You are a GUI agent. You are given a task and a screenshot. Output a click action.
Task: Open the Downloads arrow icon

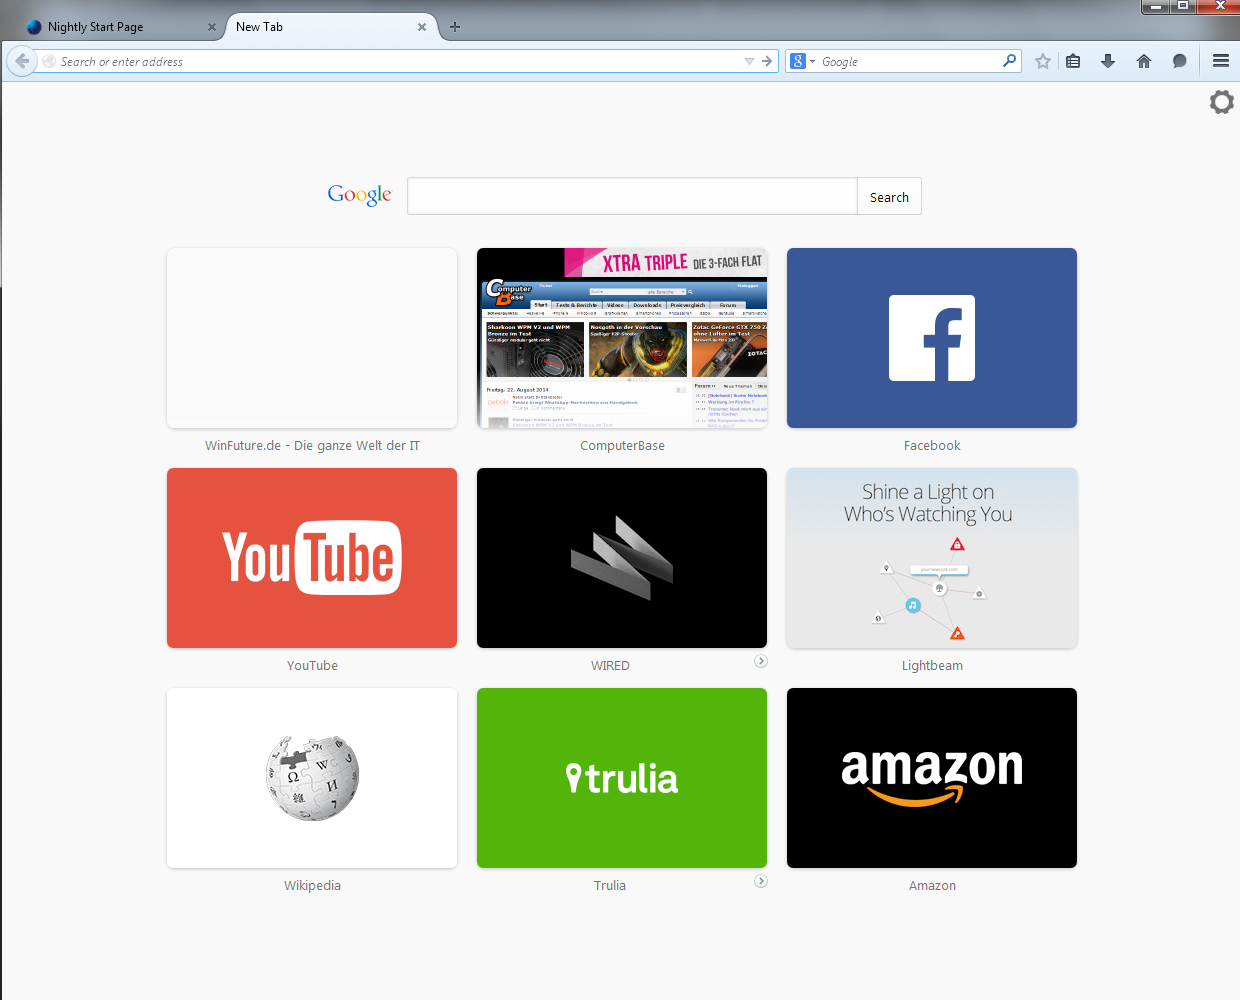pos(1108,61)
